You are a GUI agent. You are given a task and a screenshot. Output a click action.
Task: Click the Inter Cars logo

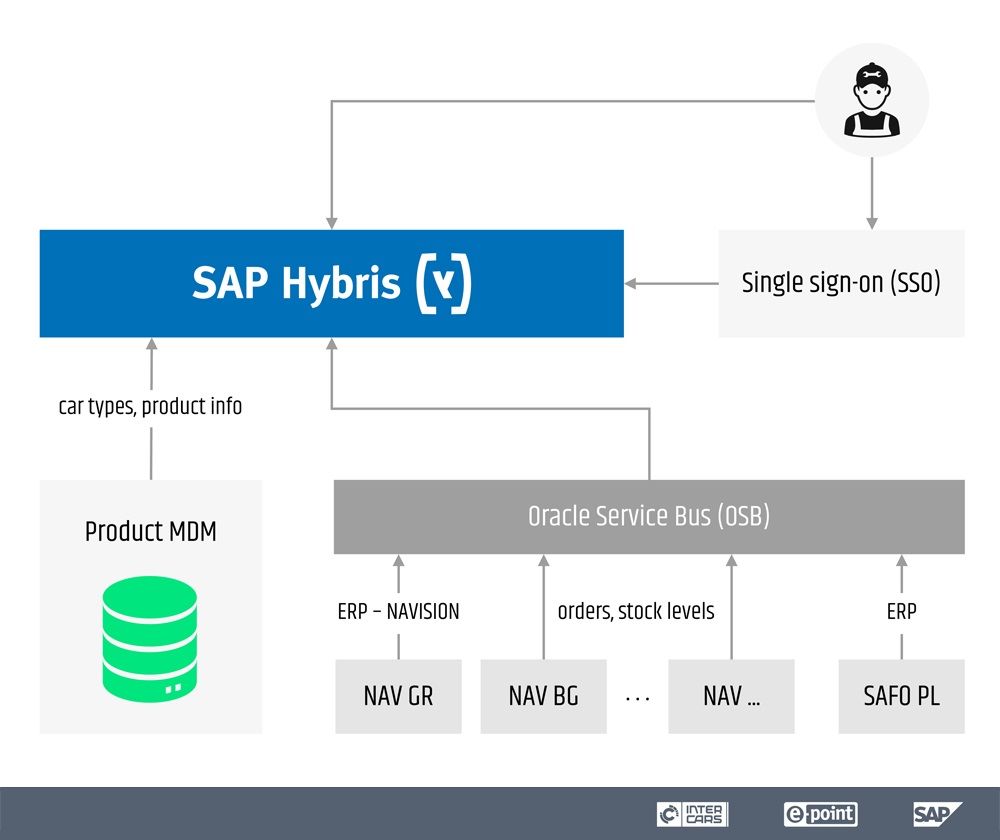tap(692, 814)
